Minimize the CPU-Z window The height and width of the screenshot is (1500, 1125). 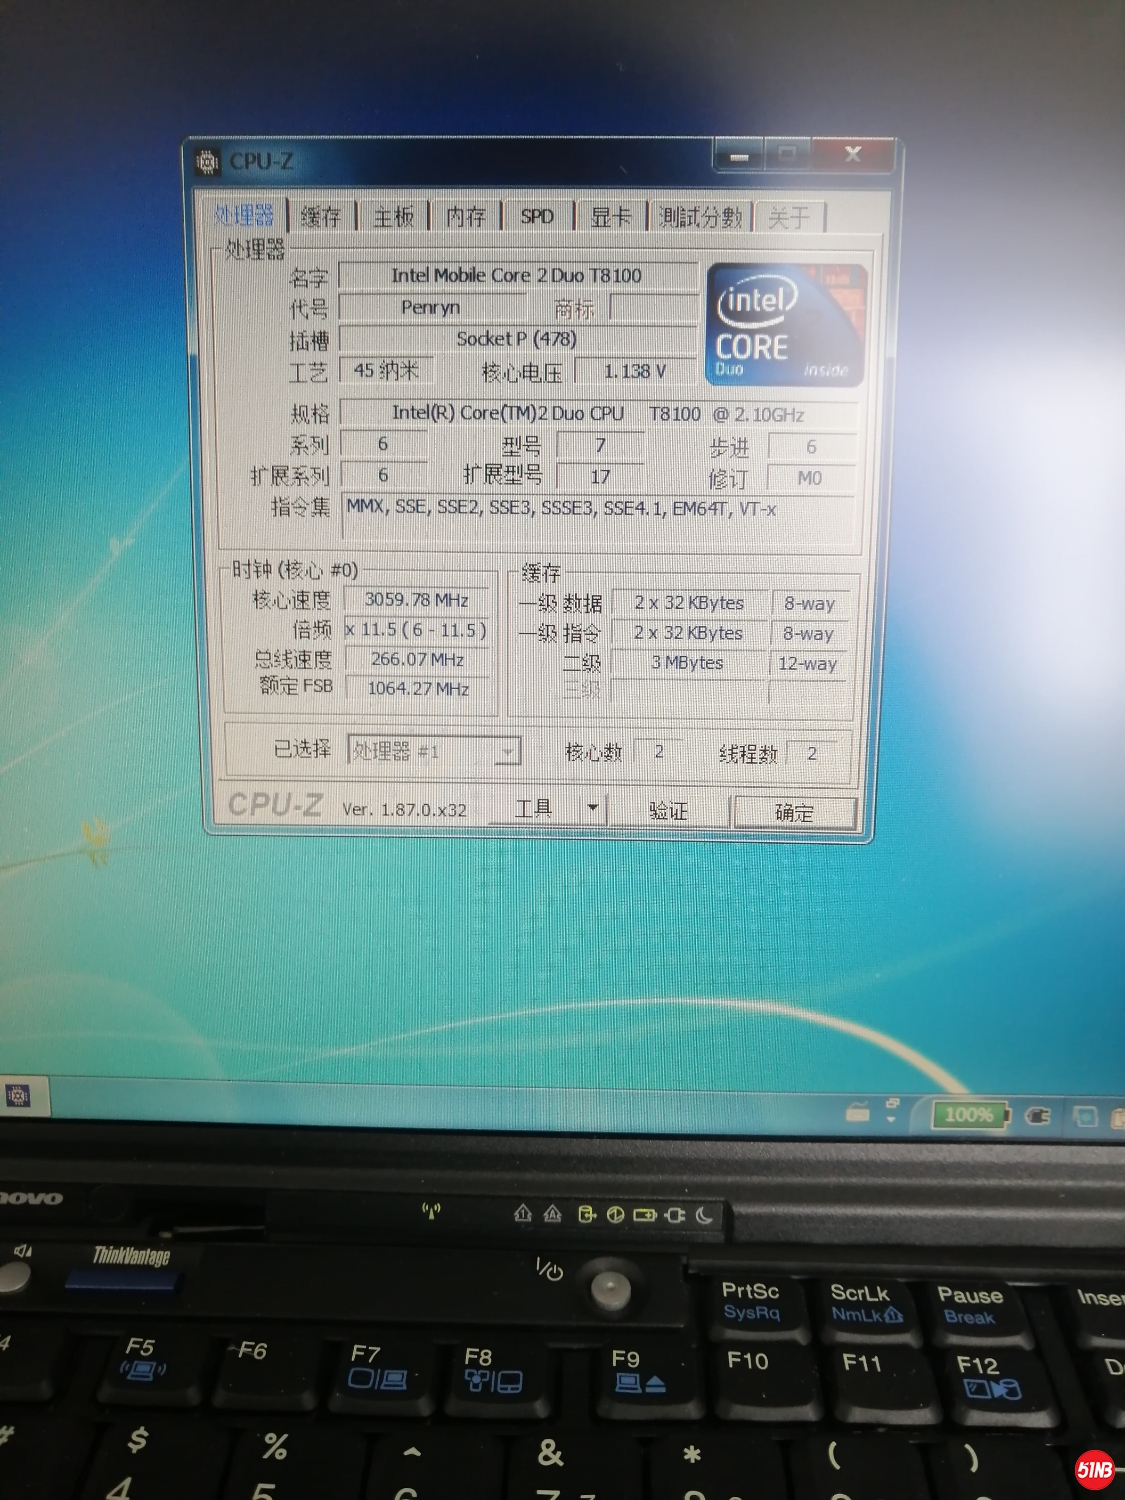pos(740,155)
